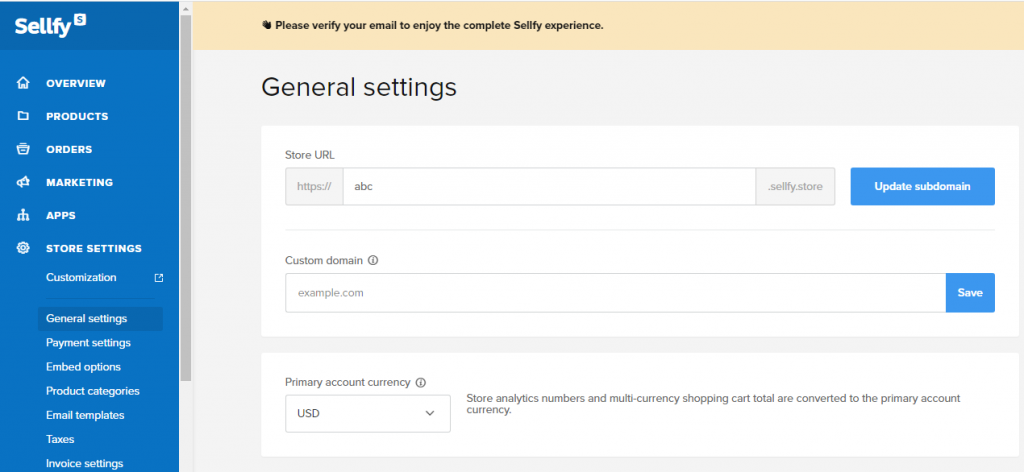
Task: Open the Apps menu item
Action: [x=61, y=215]
